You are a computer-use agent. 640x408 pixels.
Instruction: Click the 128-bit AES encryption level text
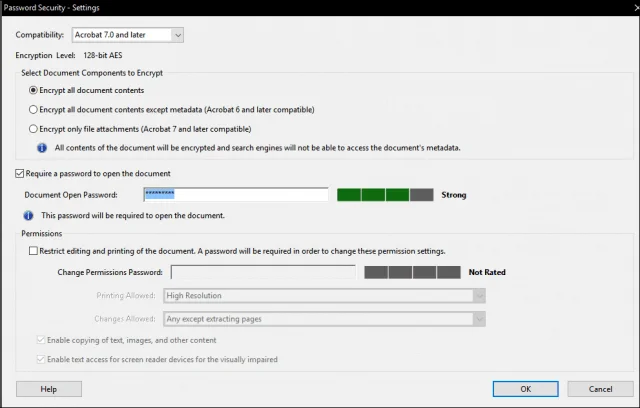point(103,55)
